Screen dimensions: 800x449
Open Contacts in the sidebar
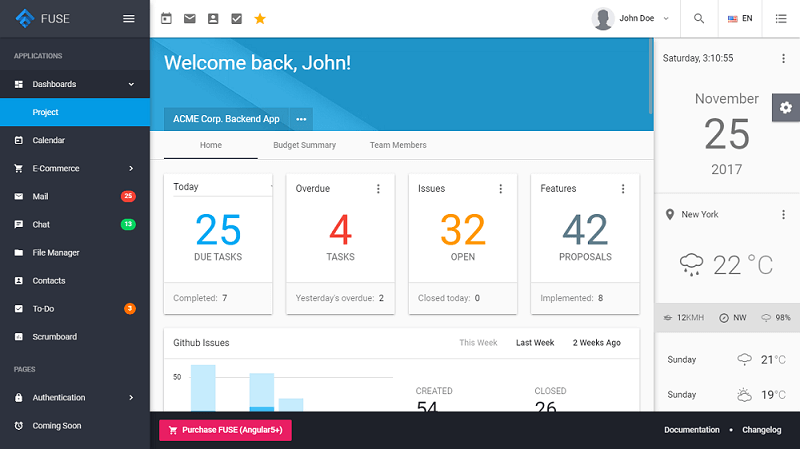point(75,281)
